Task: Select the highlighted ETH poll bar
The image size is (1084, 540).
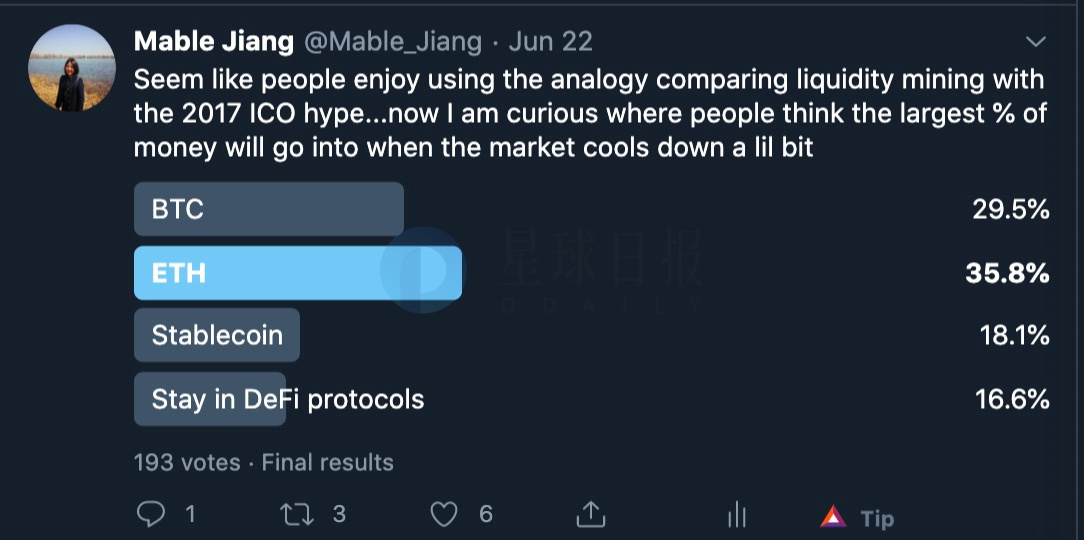Action: 298,272
